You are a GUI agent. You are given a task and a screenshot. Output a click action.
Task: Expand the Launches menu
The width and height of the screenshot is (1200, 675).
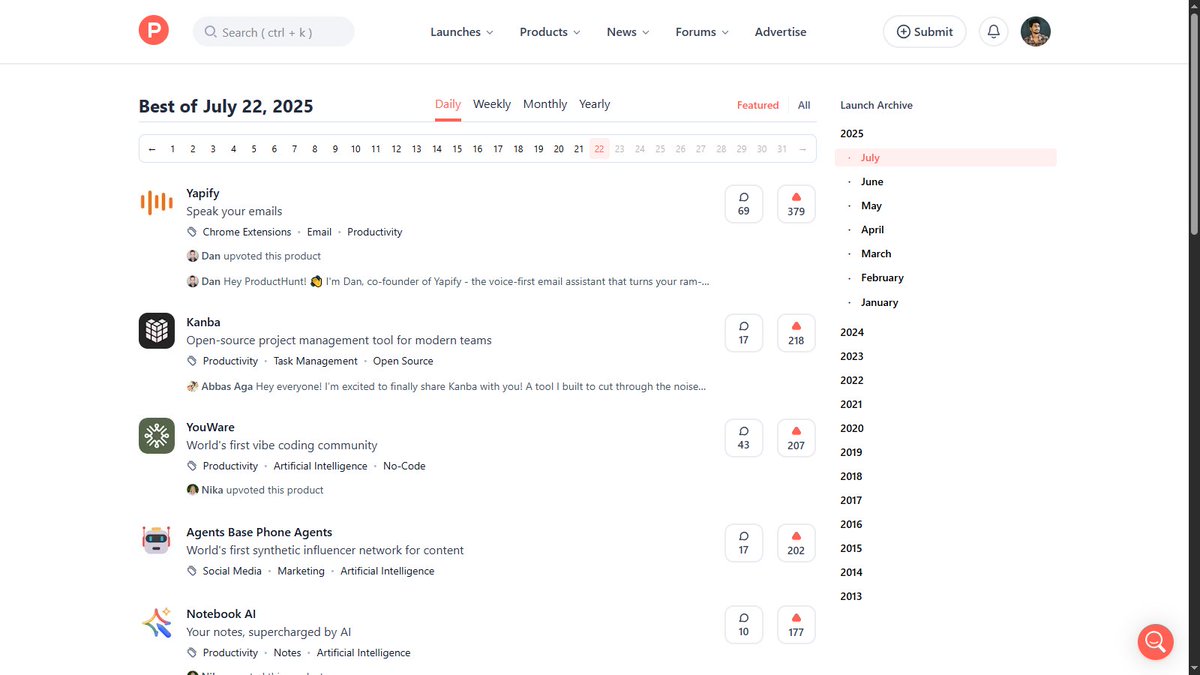[462, 32]
